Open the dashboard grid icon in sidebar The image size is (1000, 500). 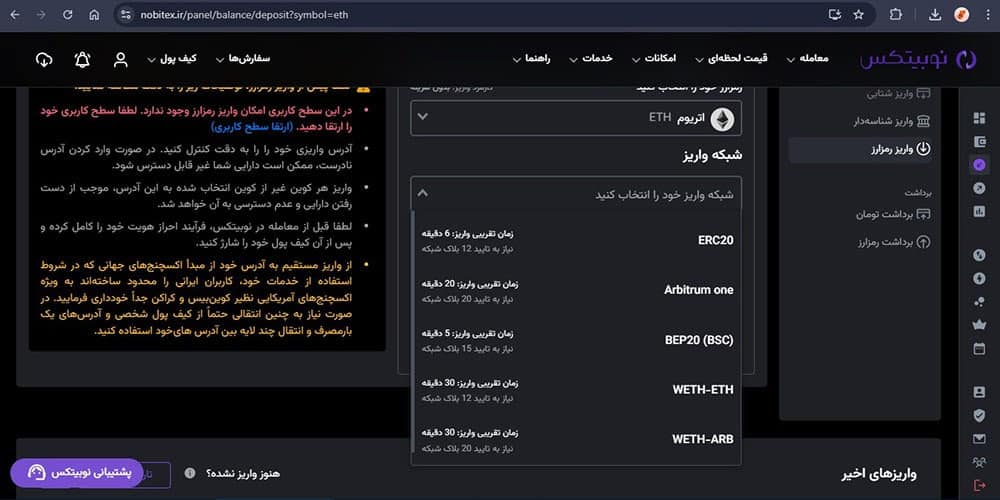(979, 118)
